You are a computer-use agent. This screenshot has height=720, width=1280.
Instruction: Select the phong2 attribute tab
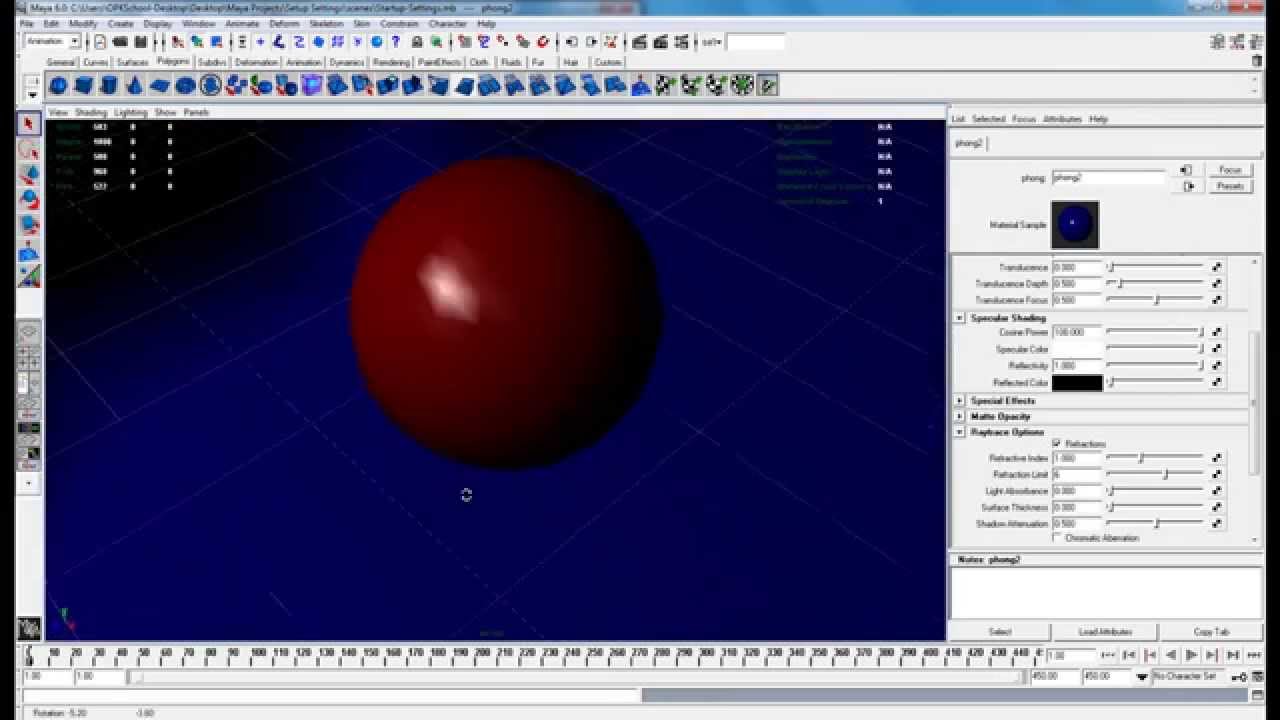(968, 143)
